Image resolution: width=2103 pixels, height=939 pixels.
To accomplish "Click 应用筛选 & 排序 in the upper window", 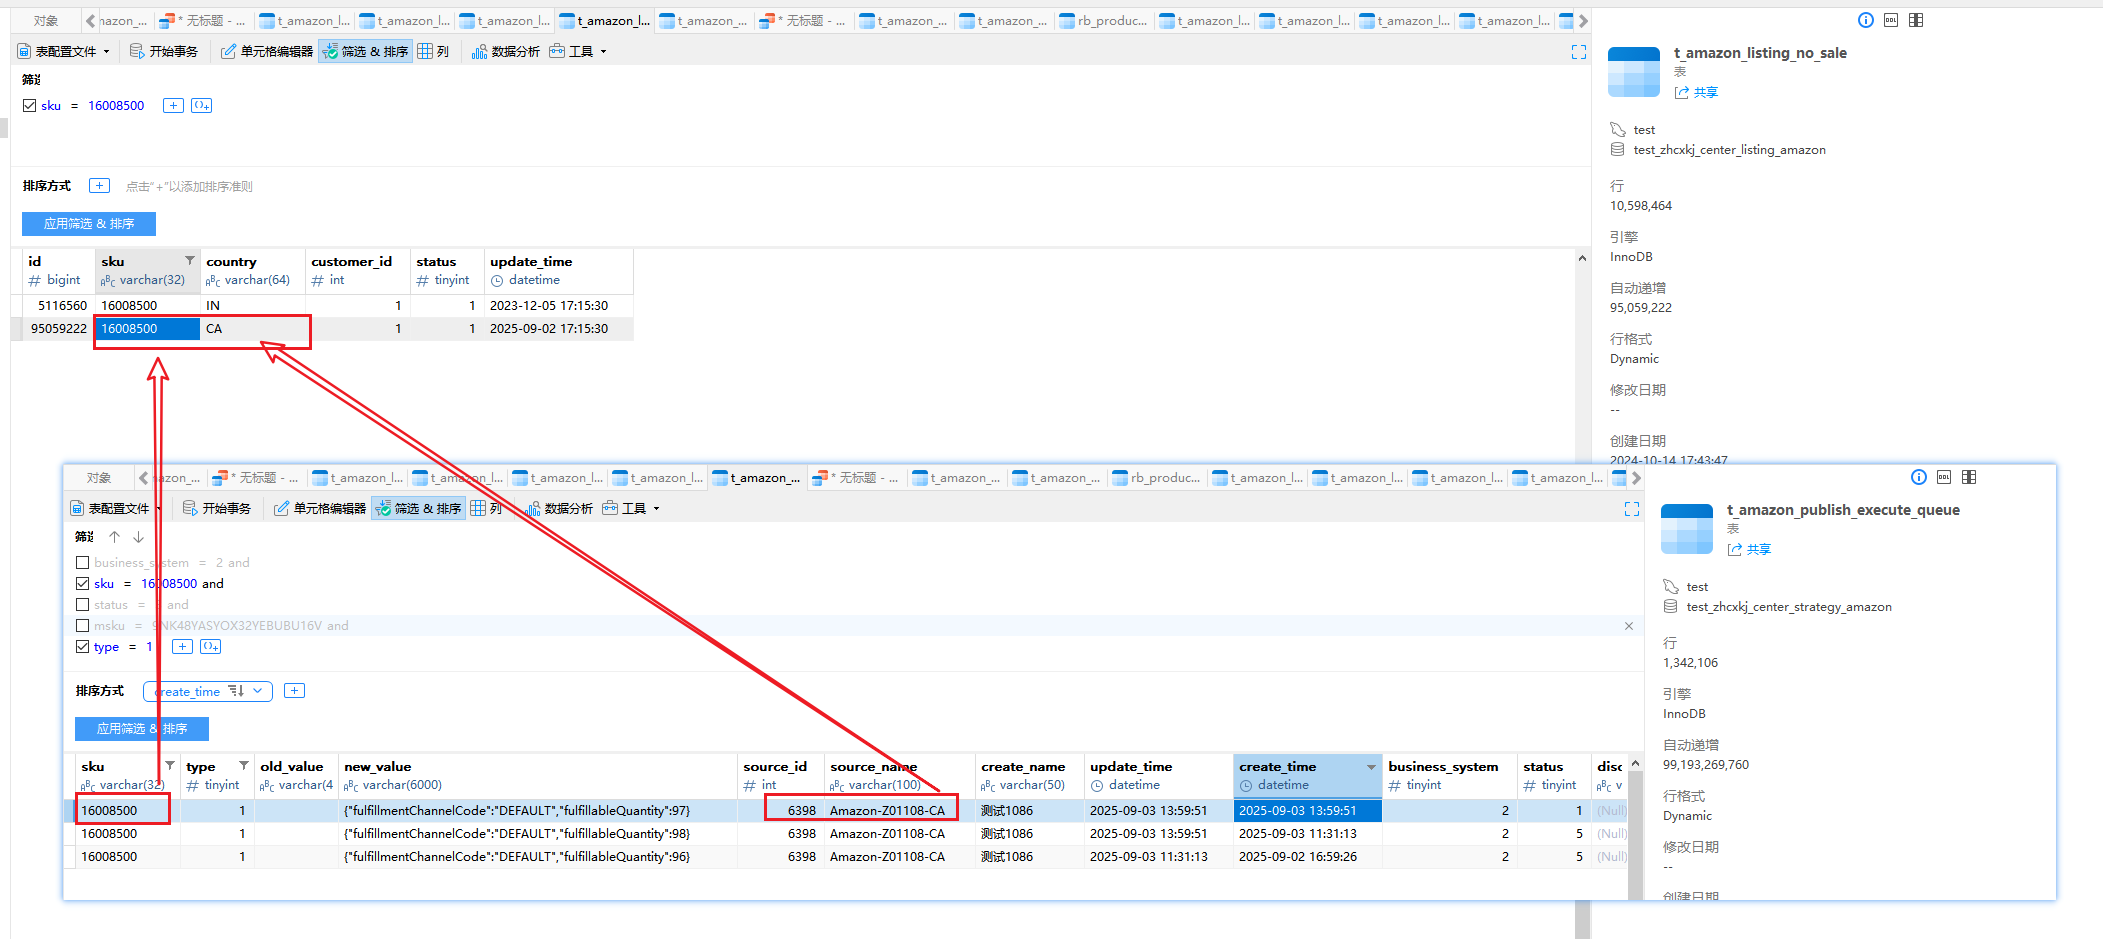I will [89, 224].
